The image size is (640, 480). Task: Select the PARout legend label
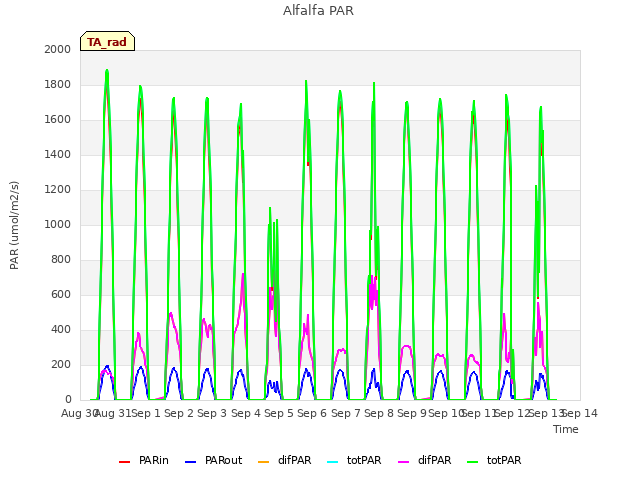coord(223,460)
